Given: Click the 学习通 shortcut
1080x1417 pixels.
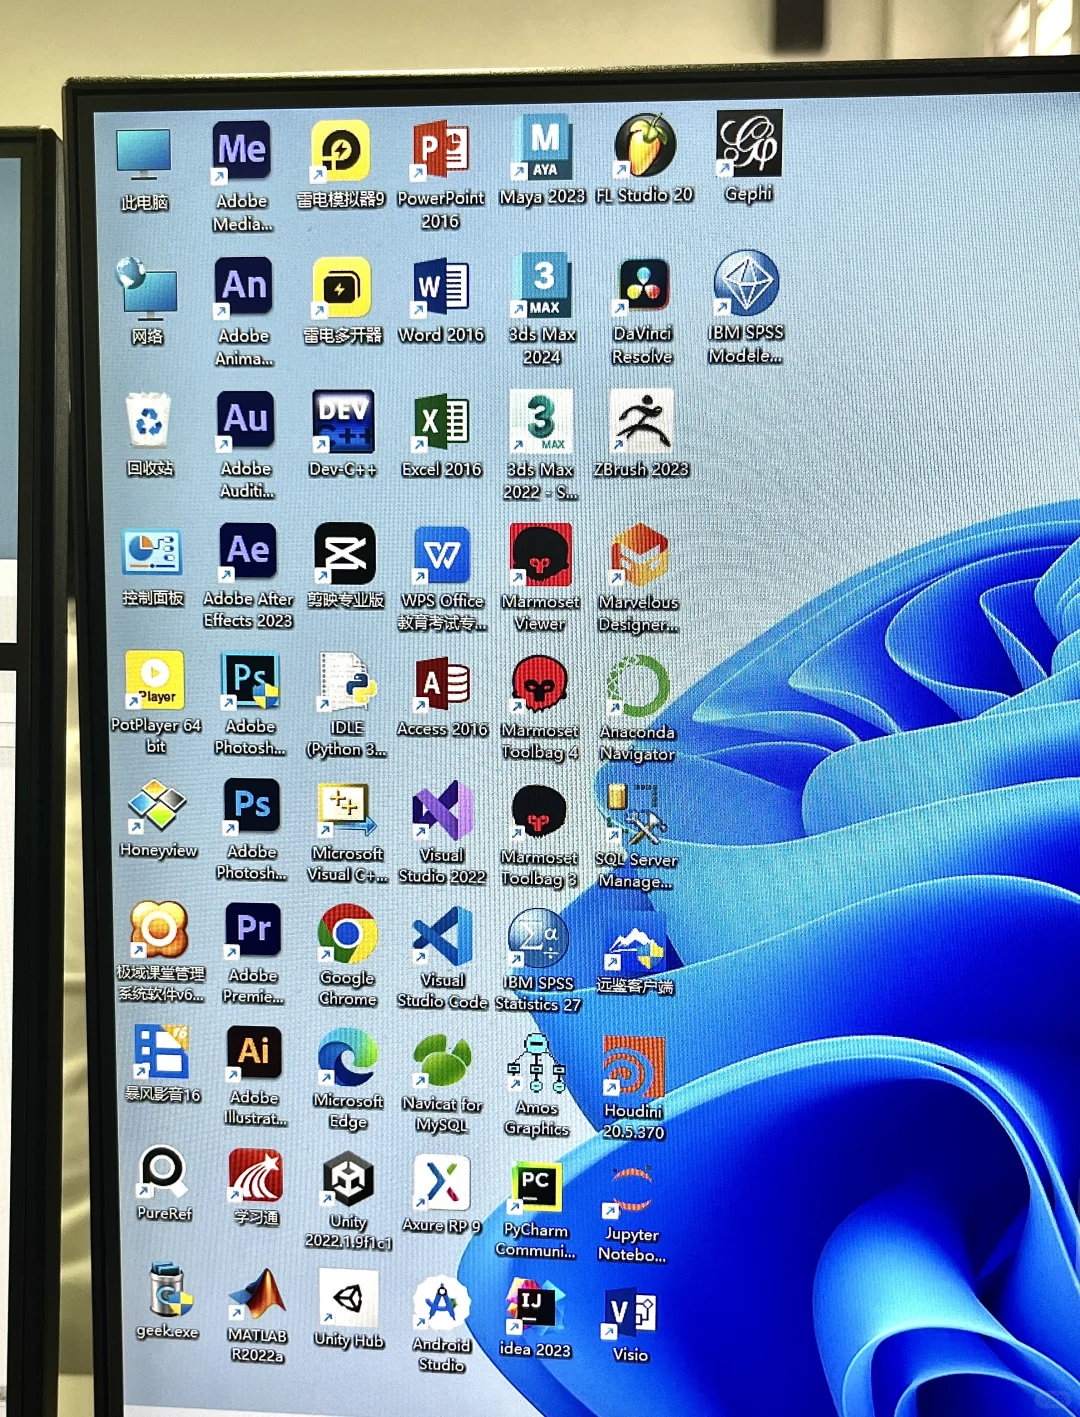Looking at the screenshot, I should [x=256, y=1176].
